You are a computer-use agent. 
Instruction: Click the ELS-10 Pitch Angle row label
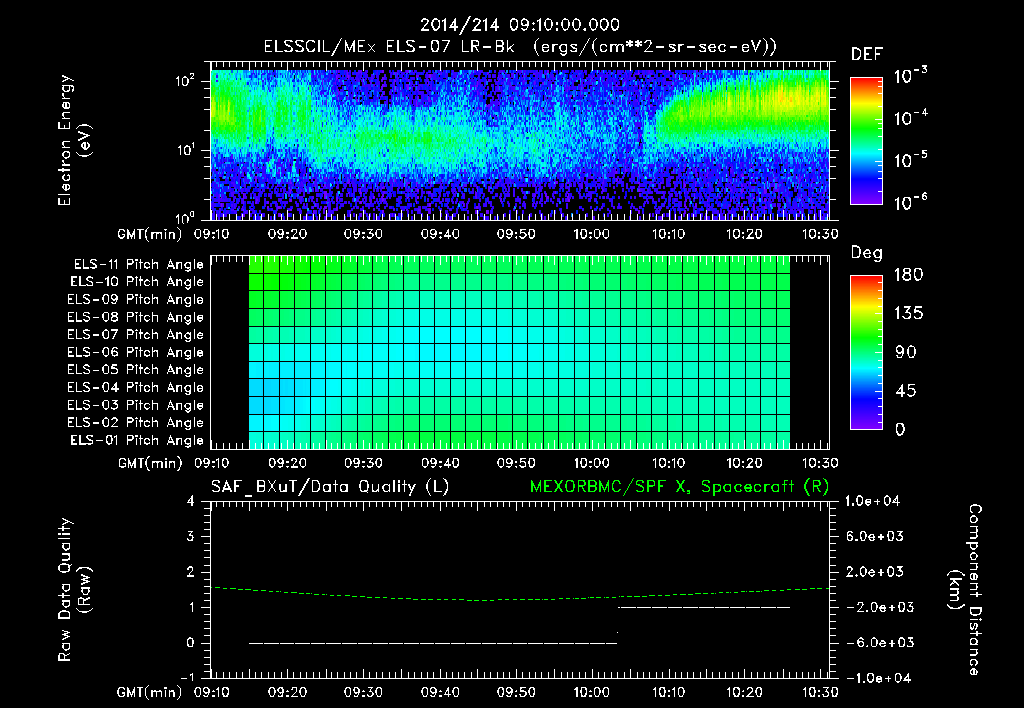click(x=137, y=282)
